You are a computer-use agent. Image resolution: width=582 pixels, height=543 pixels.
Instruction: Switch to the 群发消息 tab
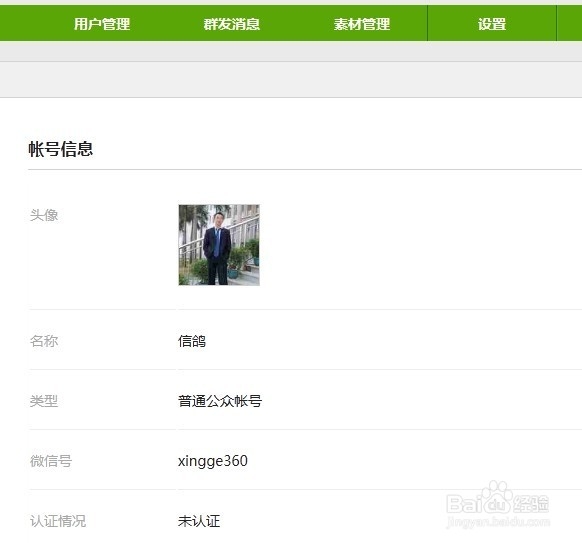coord(232,24)
